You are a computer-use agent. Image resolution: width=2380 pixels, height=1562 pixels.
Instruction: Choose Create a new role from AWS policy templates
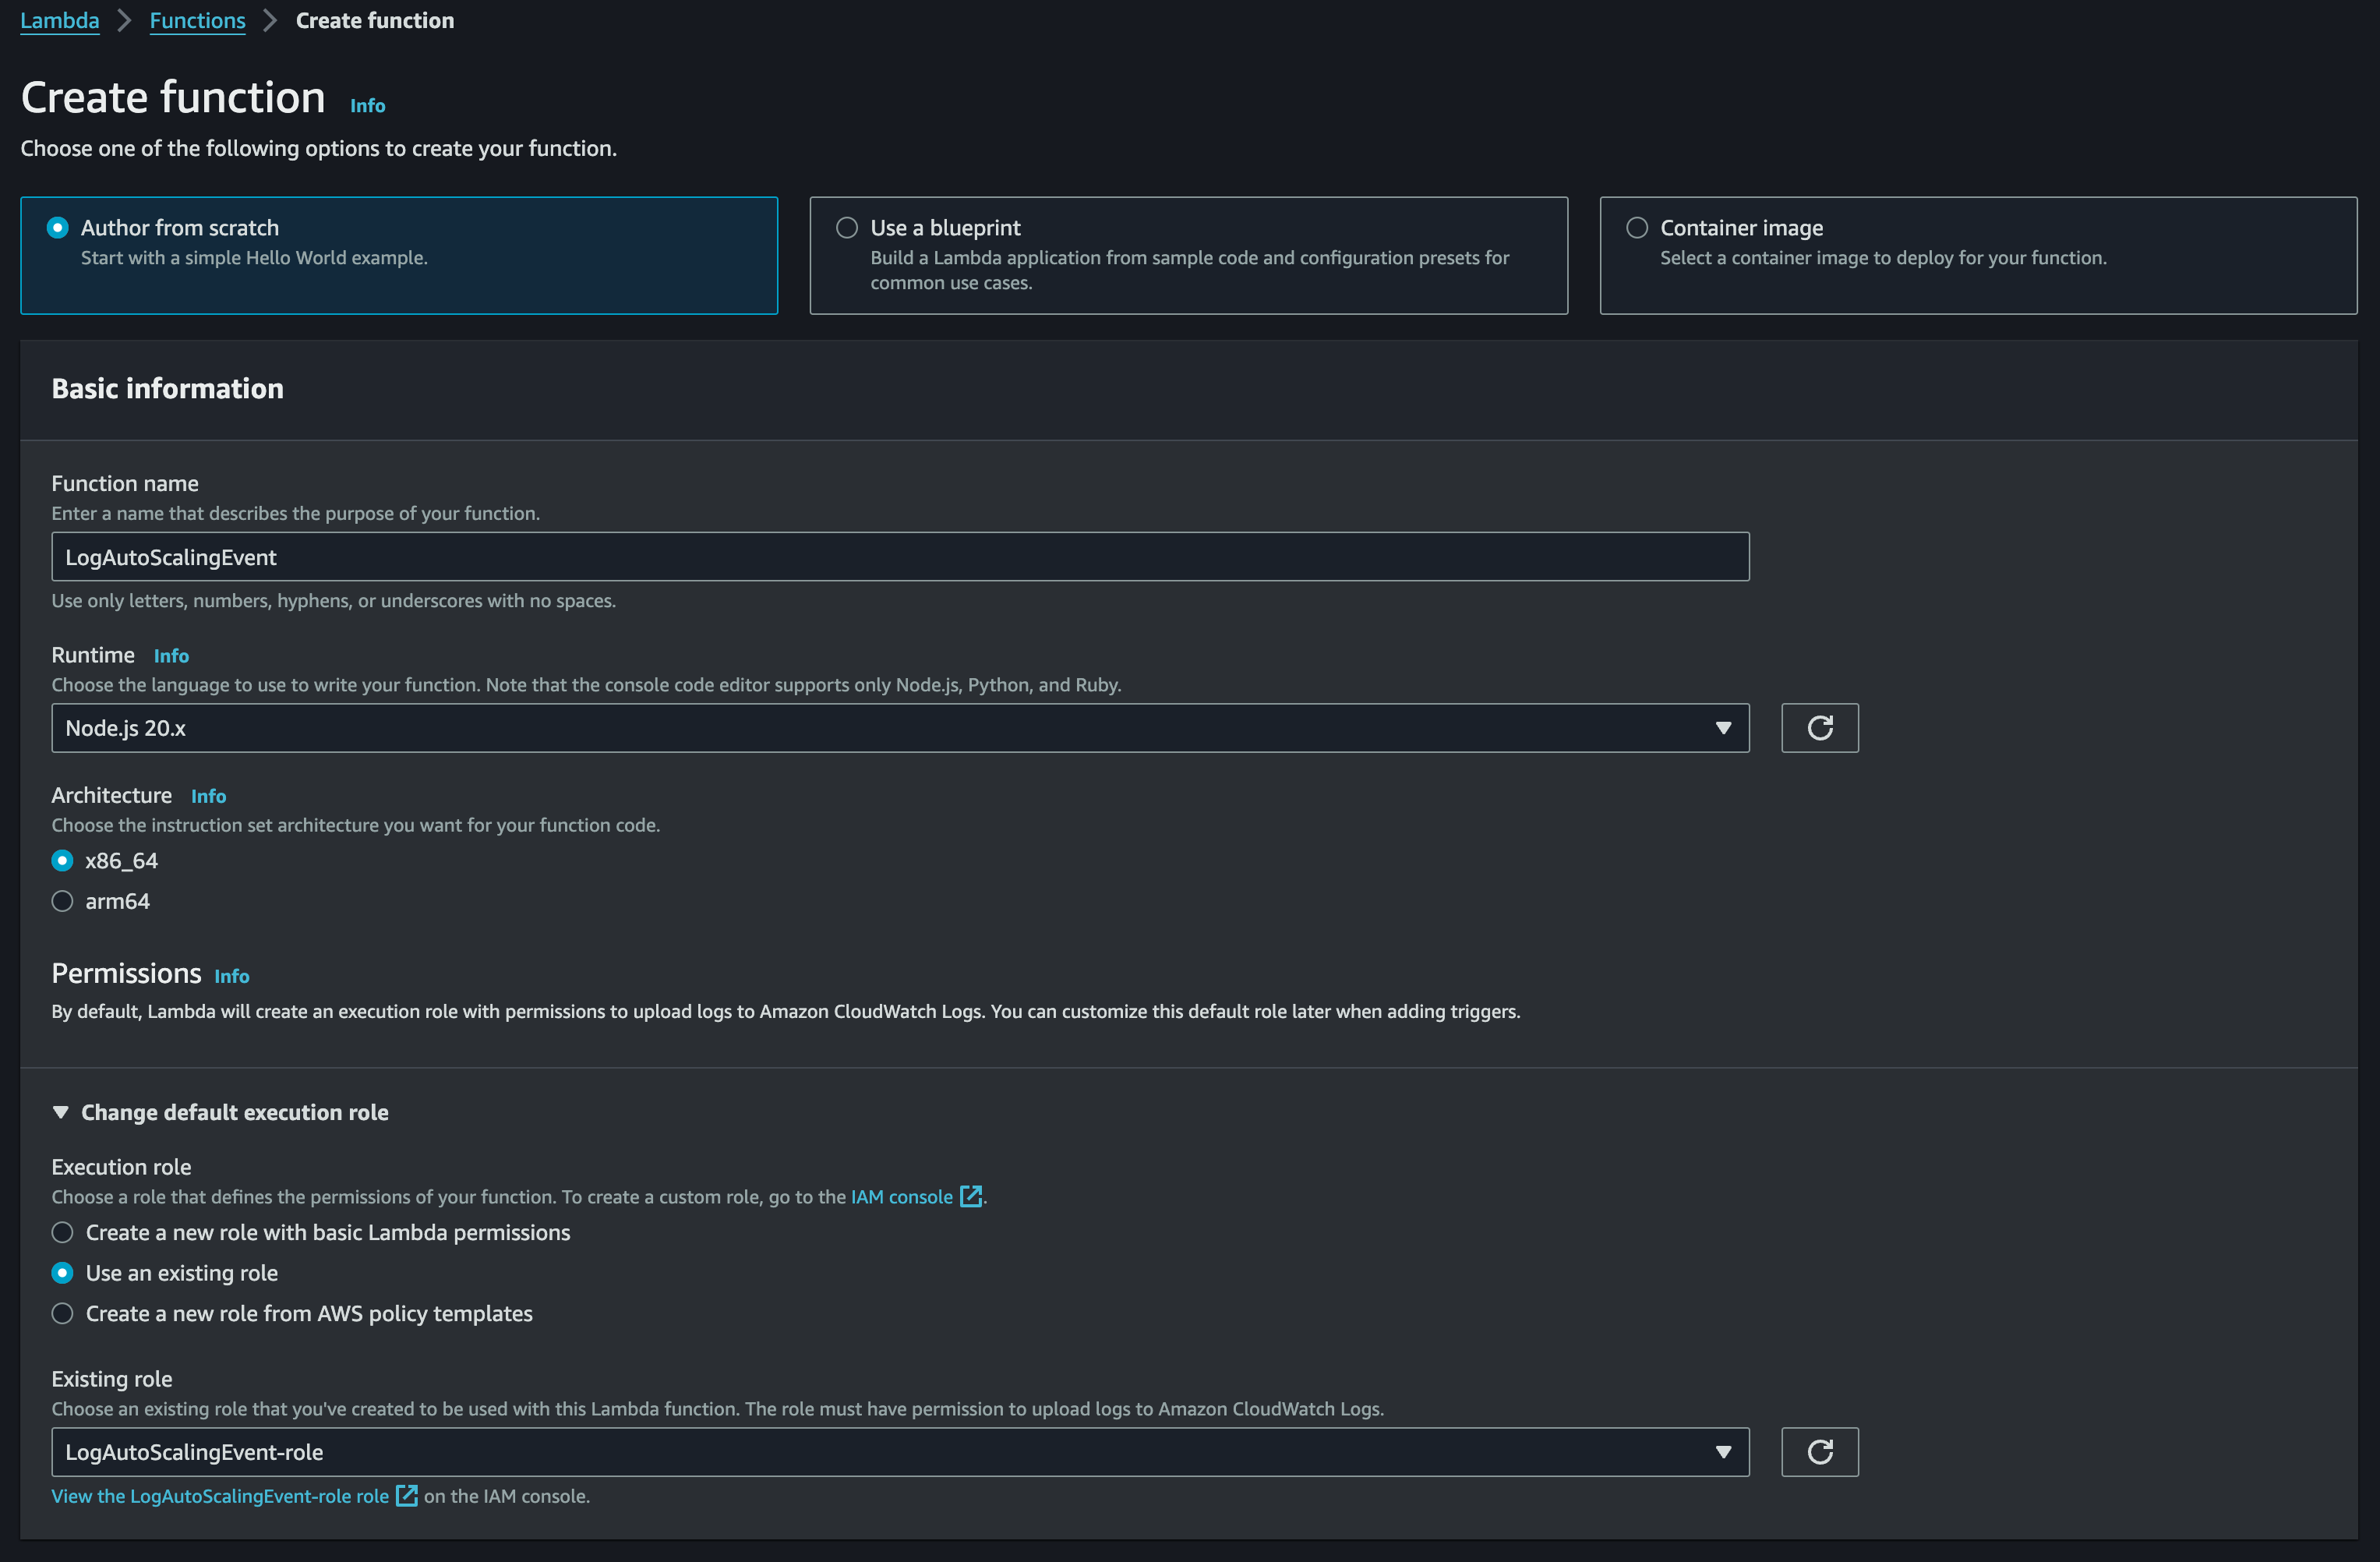pos(63,1314)
